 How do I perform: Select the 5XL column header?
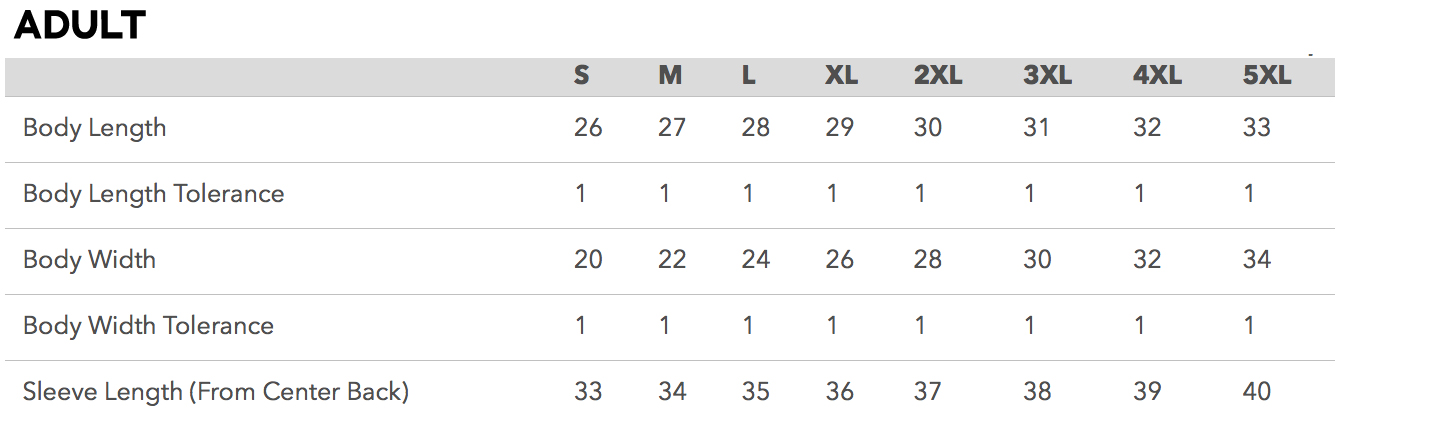point(1267,76)
